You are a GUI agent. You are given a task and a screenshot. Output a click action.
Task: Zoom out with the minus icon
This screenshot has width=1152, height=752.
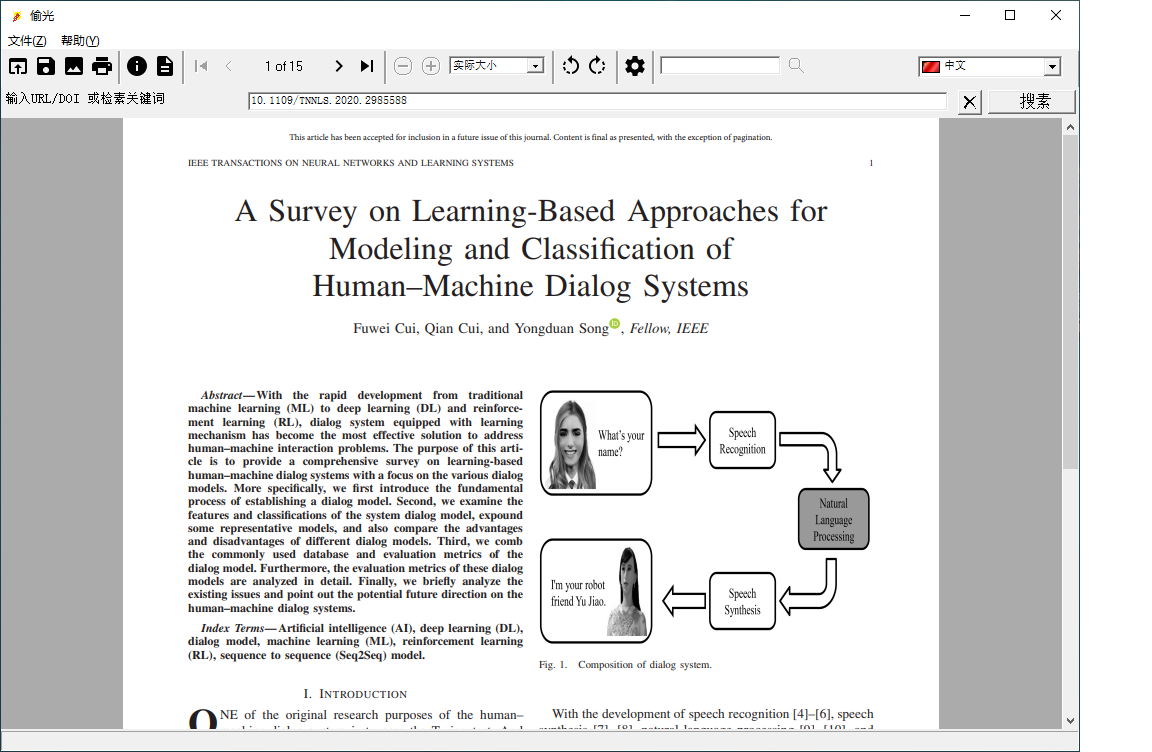click(403, 66)
